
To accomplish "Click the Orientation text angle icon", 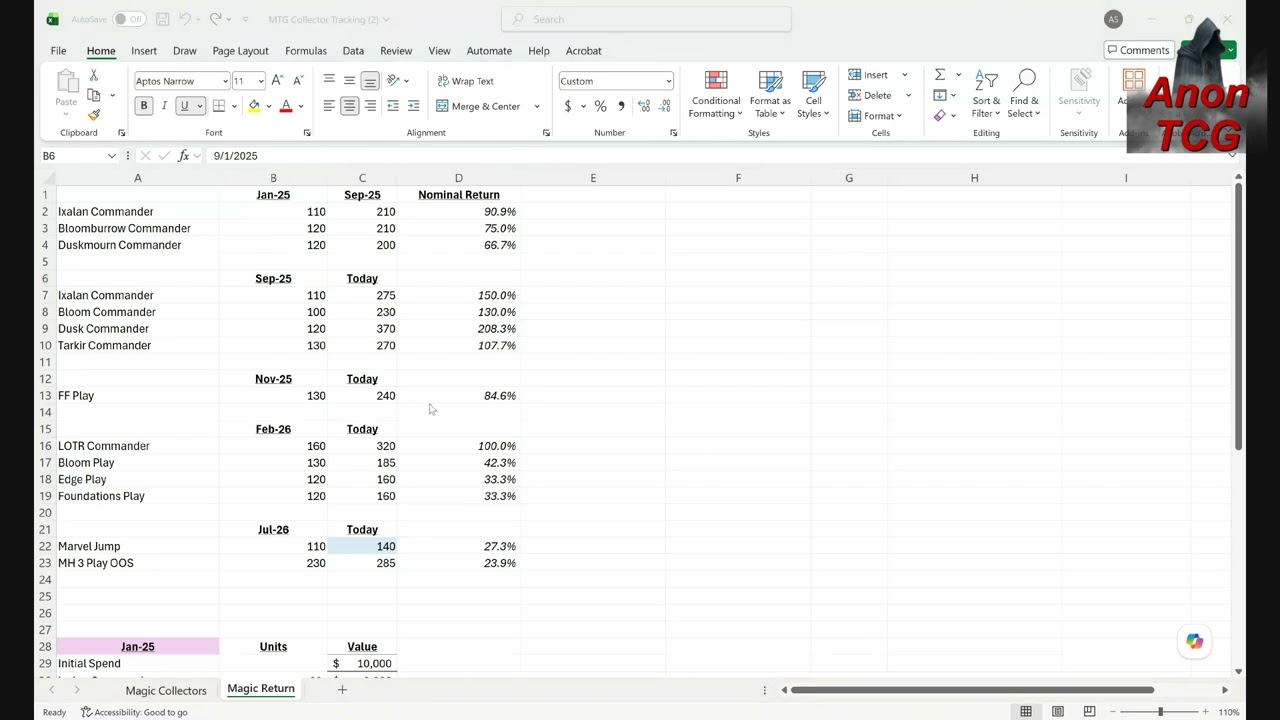I will [x=394, y=81].
